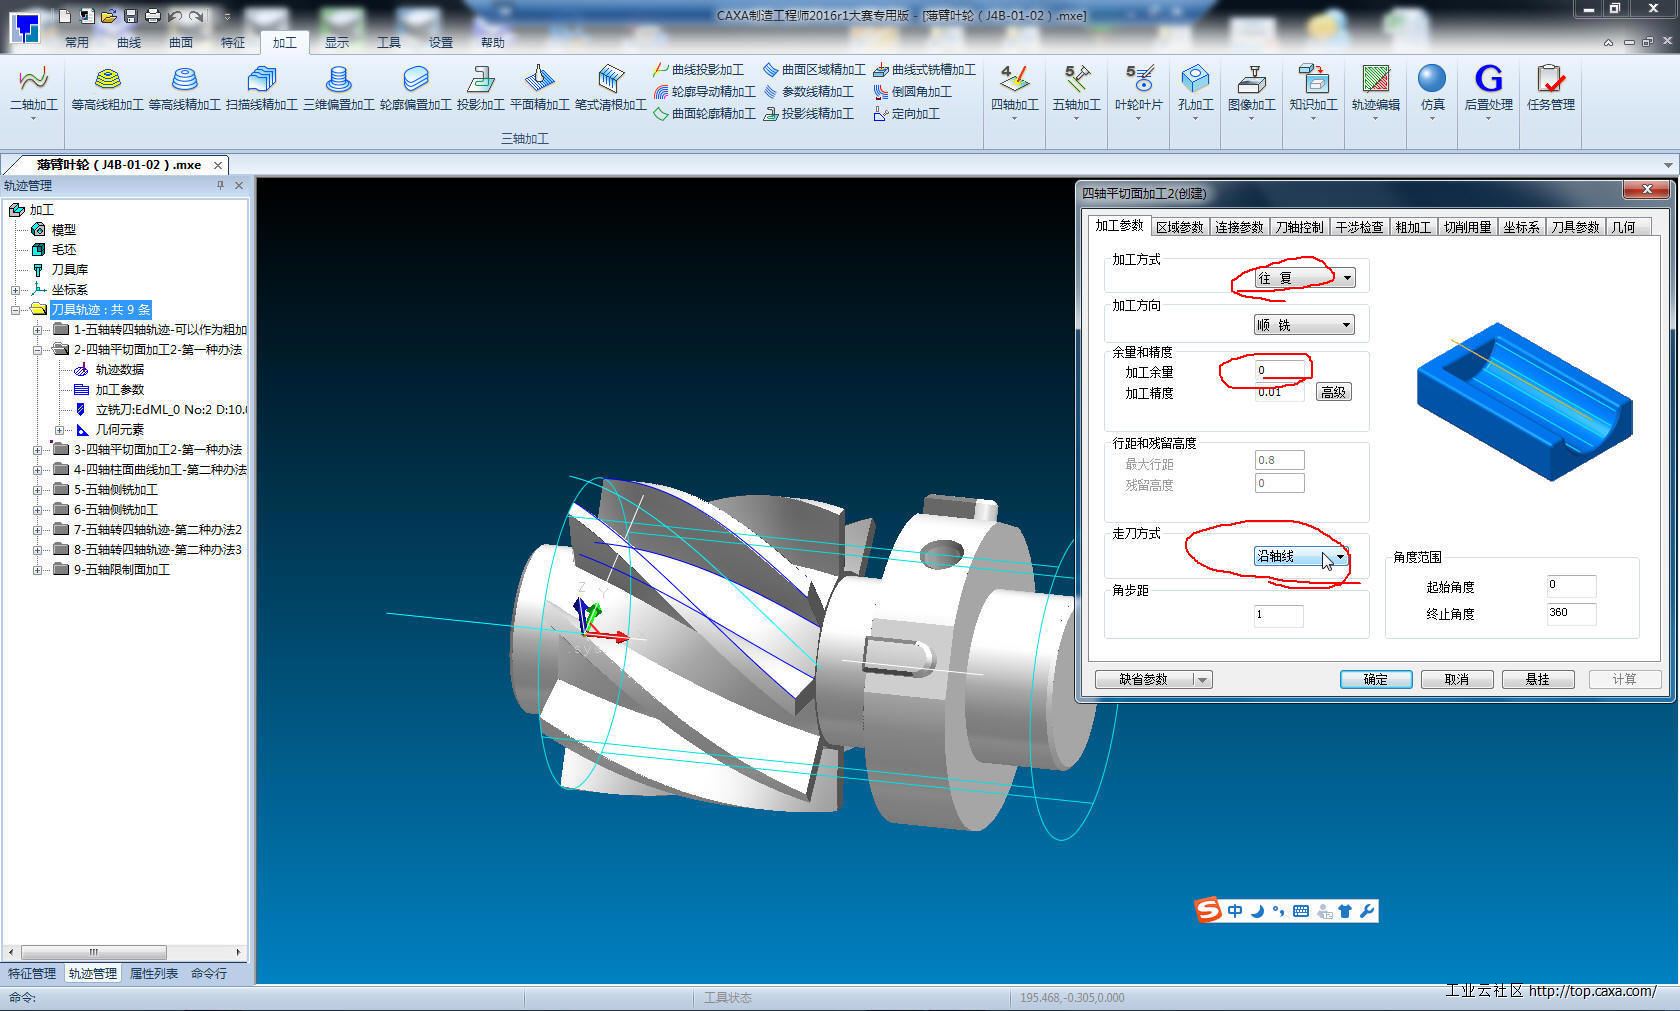Click the 确定 button in dialog
This screenshot has width=1680, height=1011.
[x=1375, y=679]
